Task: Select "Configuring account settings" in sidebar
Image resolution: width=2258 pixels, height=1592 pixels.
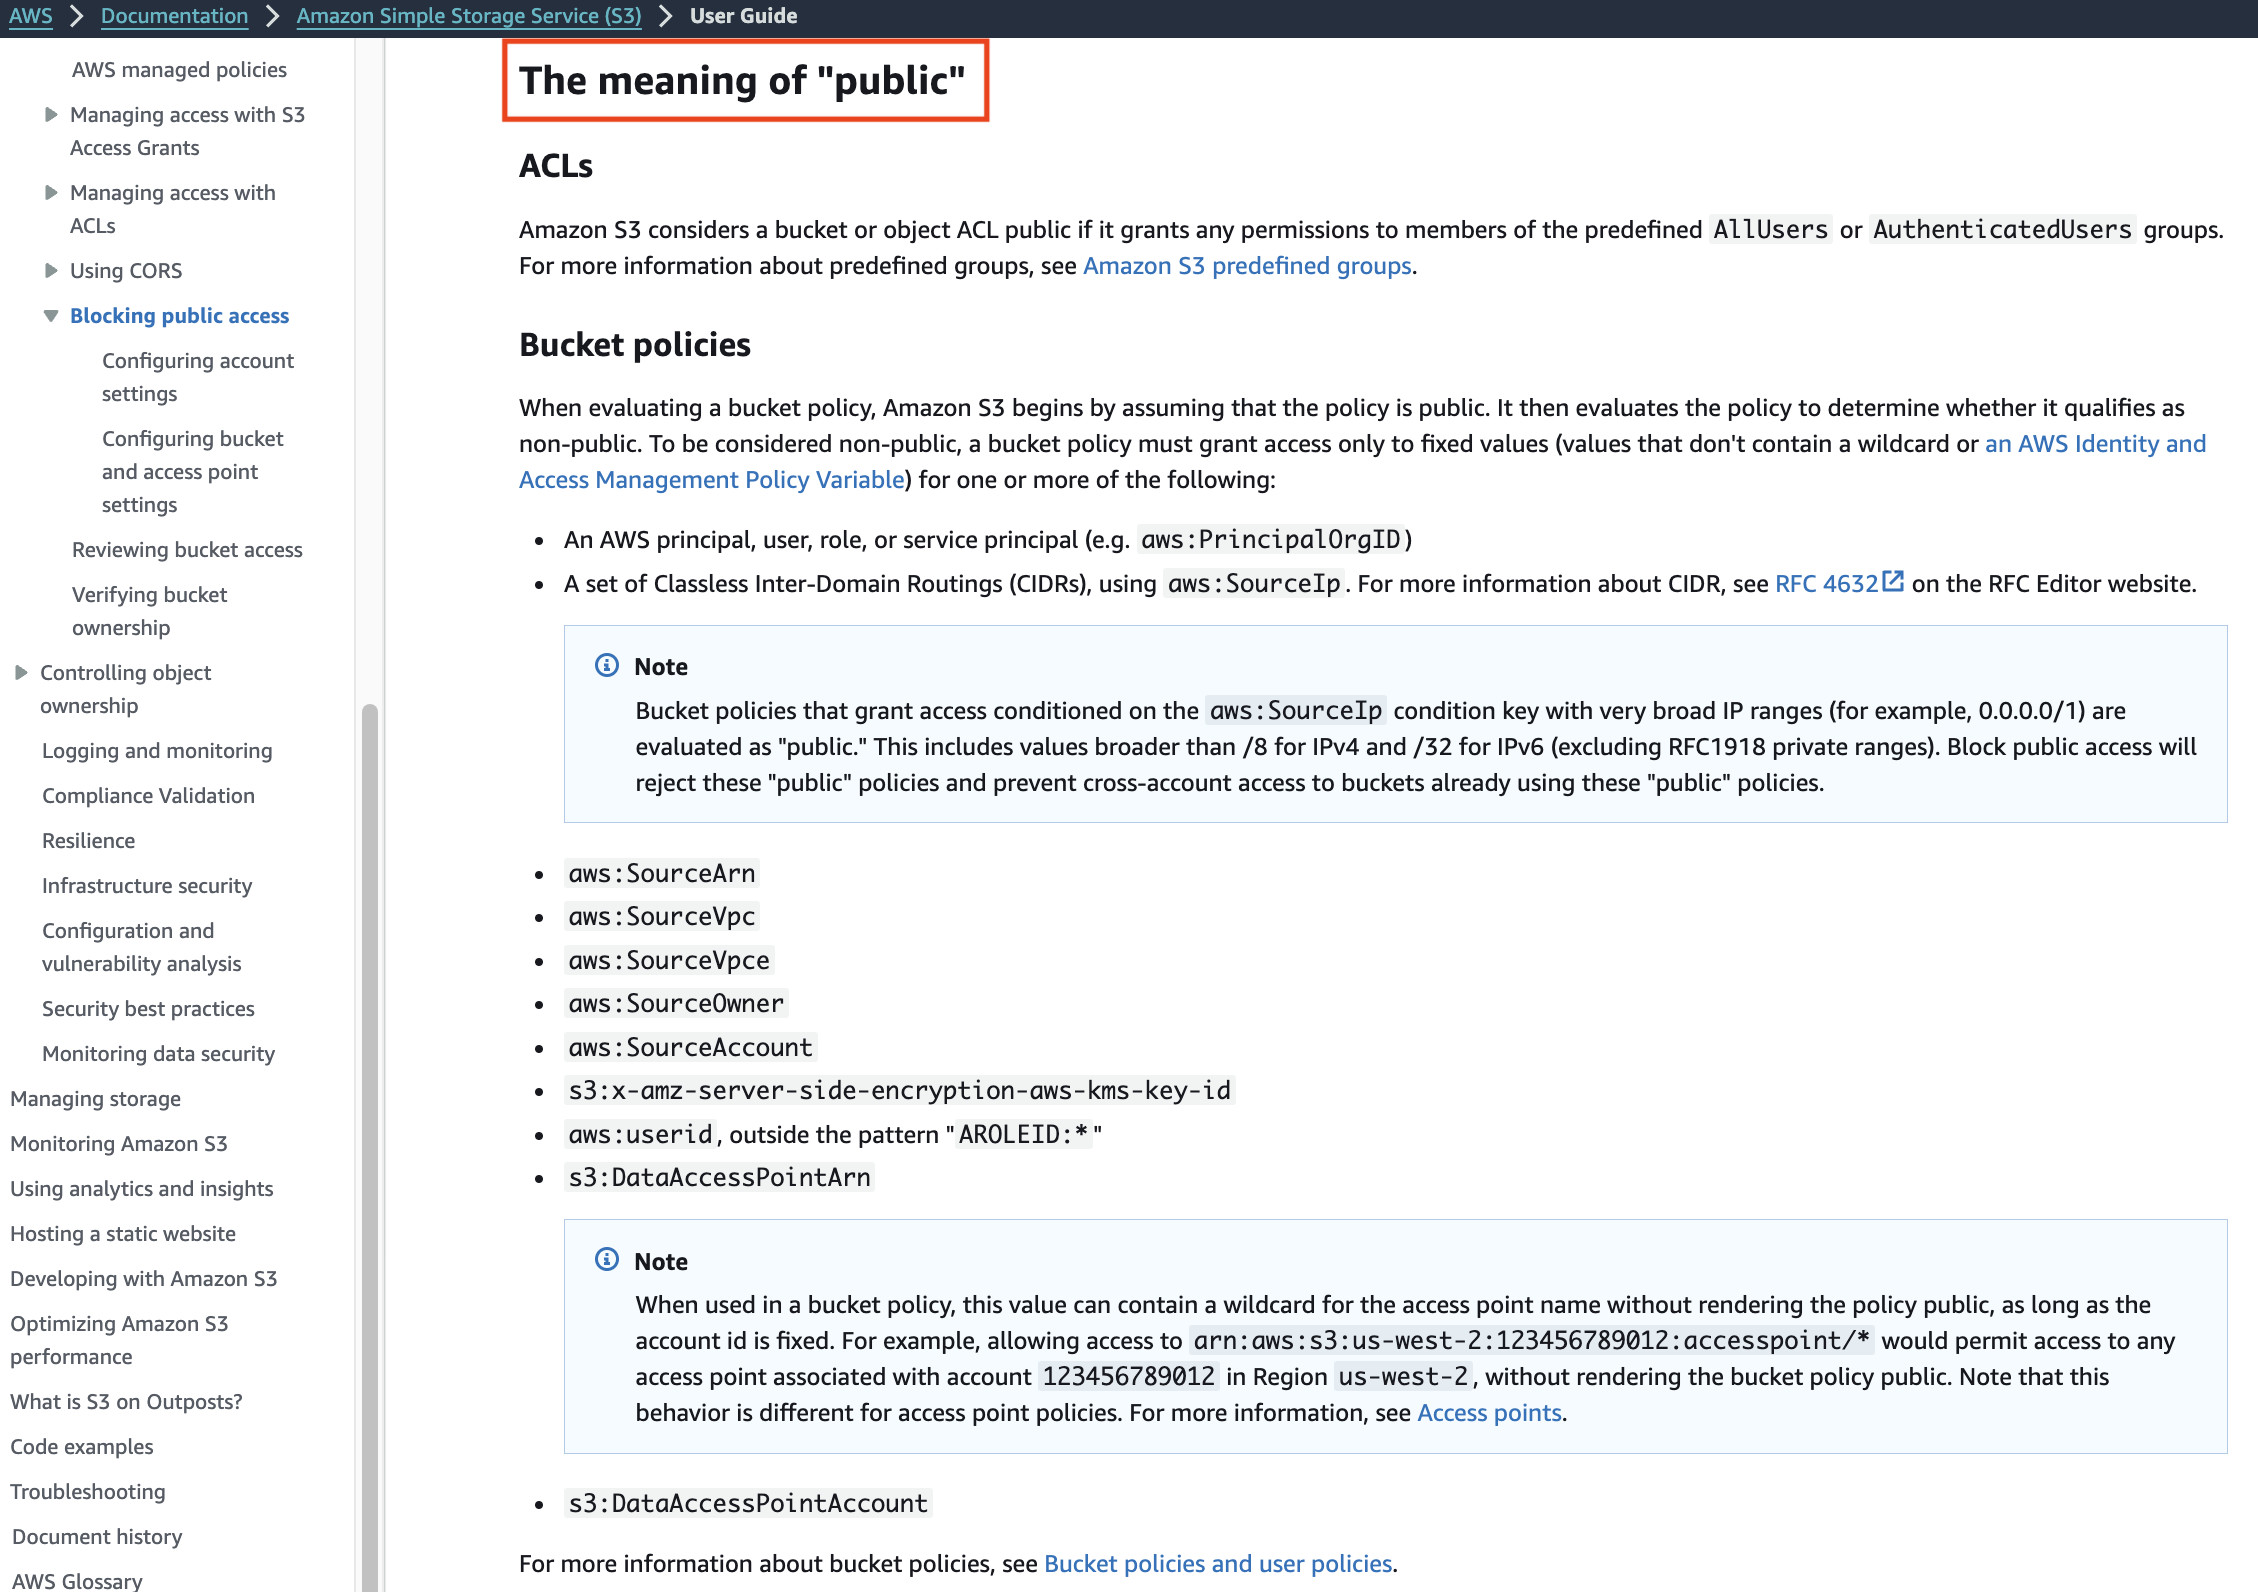Action: tap(197, 376)
